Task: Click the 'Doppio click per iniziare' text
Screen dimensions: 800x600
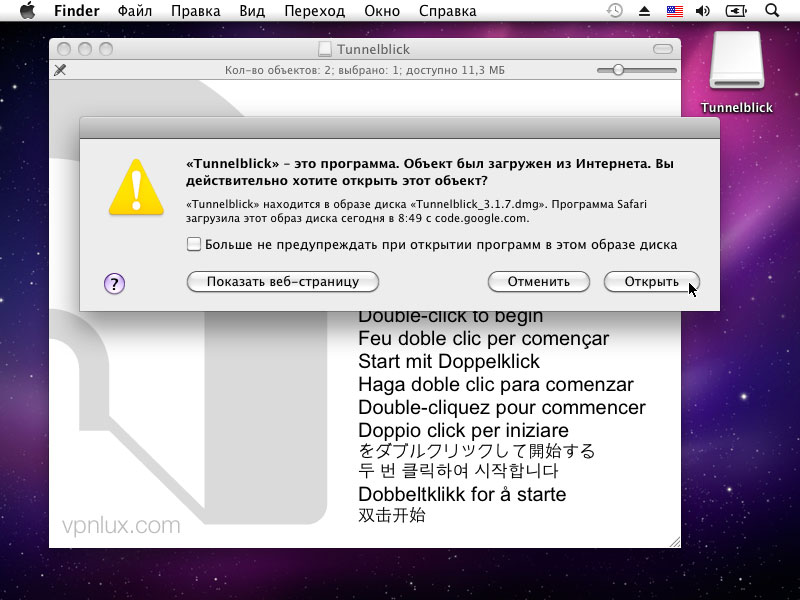Action: 463,430
